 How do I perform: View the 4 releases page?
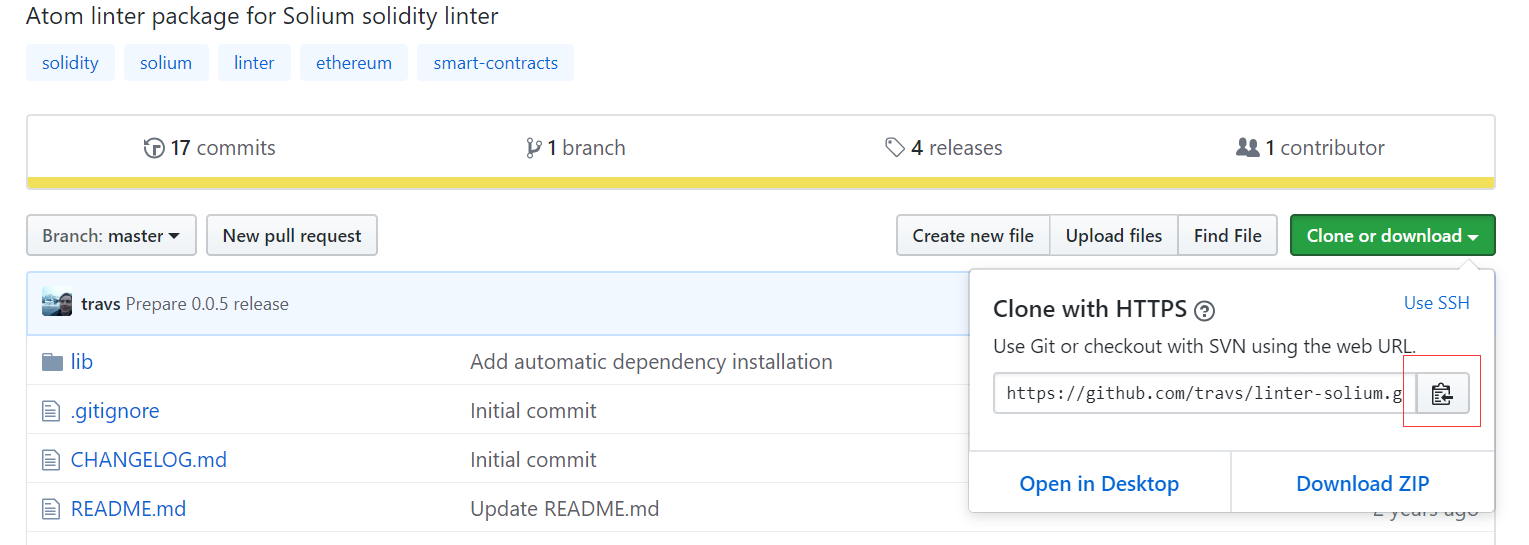944,148
